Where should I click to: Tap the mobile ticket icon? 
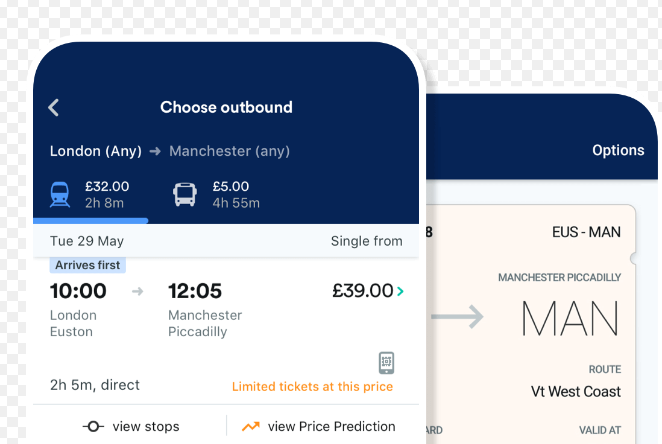point(386,362)
